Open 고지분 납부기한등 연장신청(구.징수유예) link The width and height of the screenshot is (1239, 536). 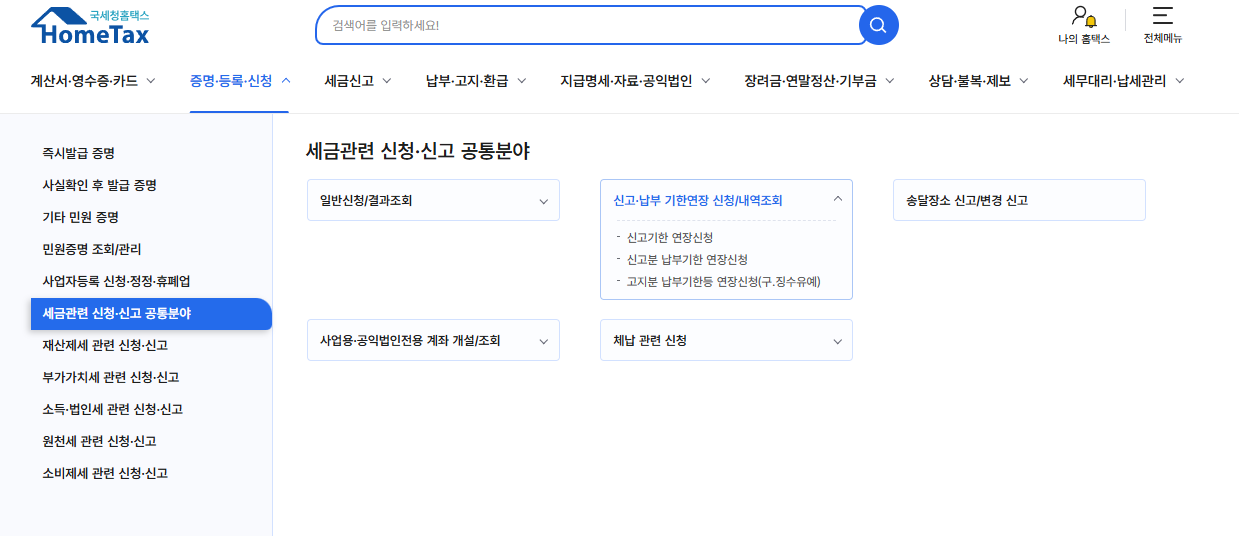[724, 281]
